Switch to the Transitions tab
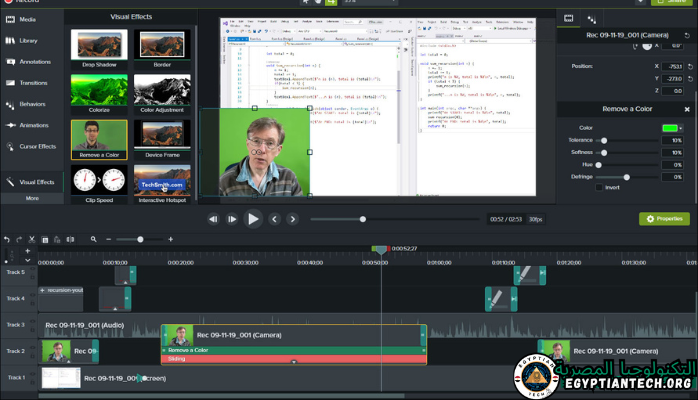The height and width of the screenshot is (400, 698). tap(32, 83)
